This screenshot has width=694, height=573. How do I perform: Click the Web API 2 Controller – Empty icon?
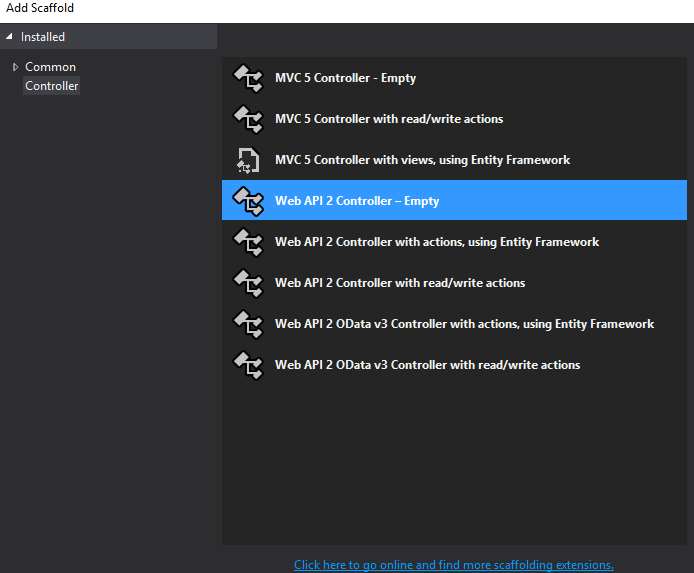coord(247,201)
